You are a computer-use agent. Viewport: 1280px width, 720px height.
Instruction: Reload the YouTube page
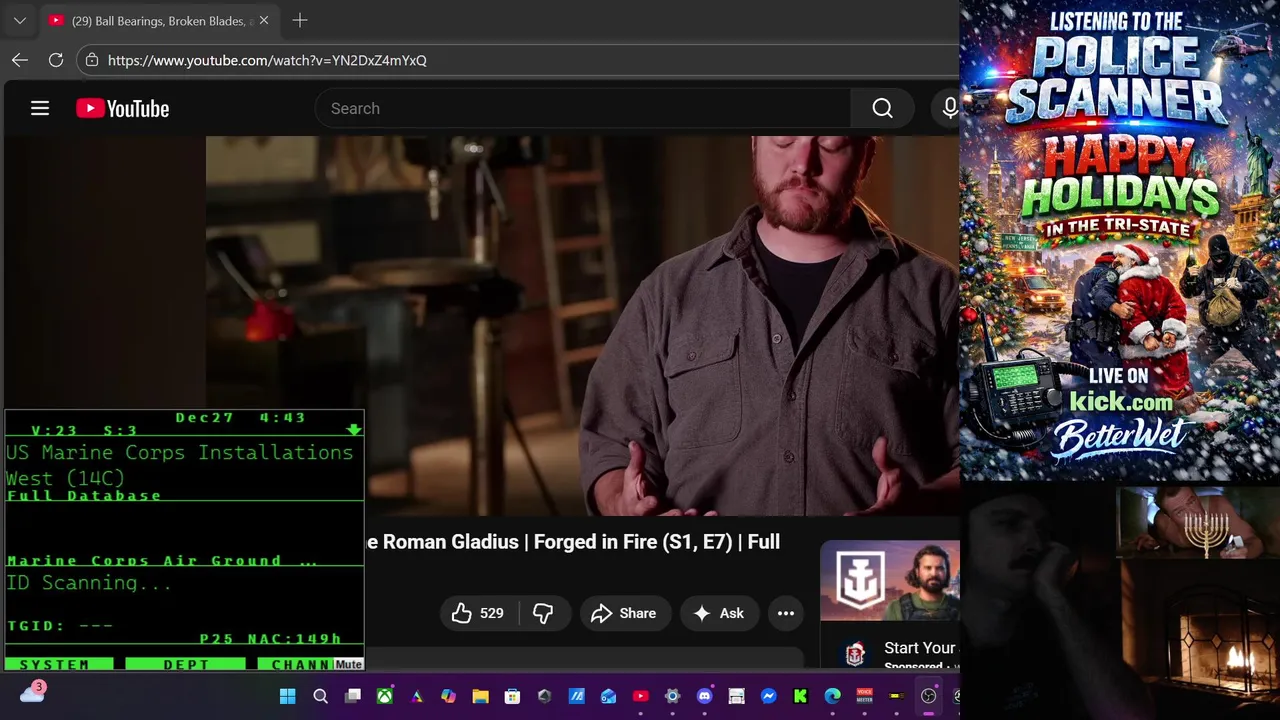(x=56, y=60)
